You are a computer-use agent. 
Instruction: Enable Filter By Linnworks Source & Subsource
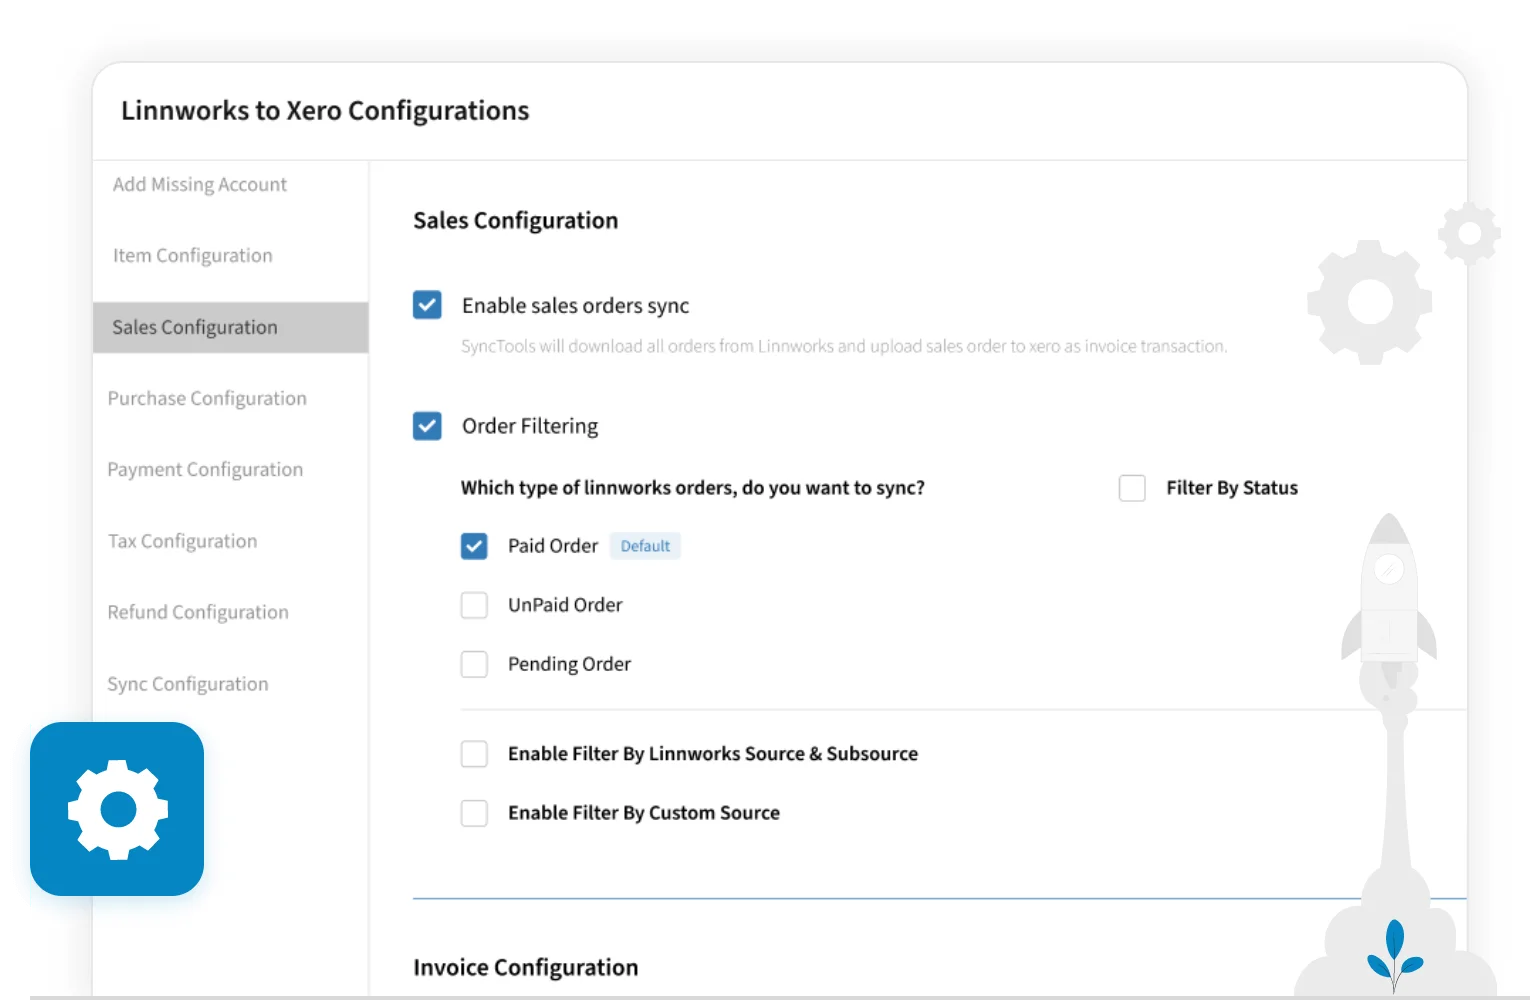pos(474,754)
